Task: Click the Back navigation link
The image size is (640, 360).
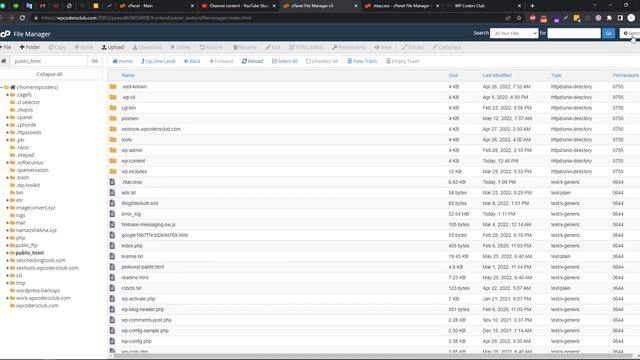Action: [192, 61]
